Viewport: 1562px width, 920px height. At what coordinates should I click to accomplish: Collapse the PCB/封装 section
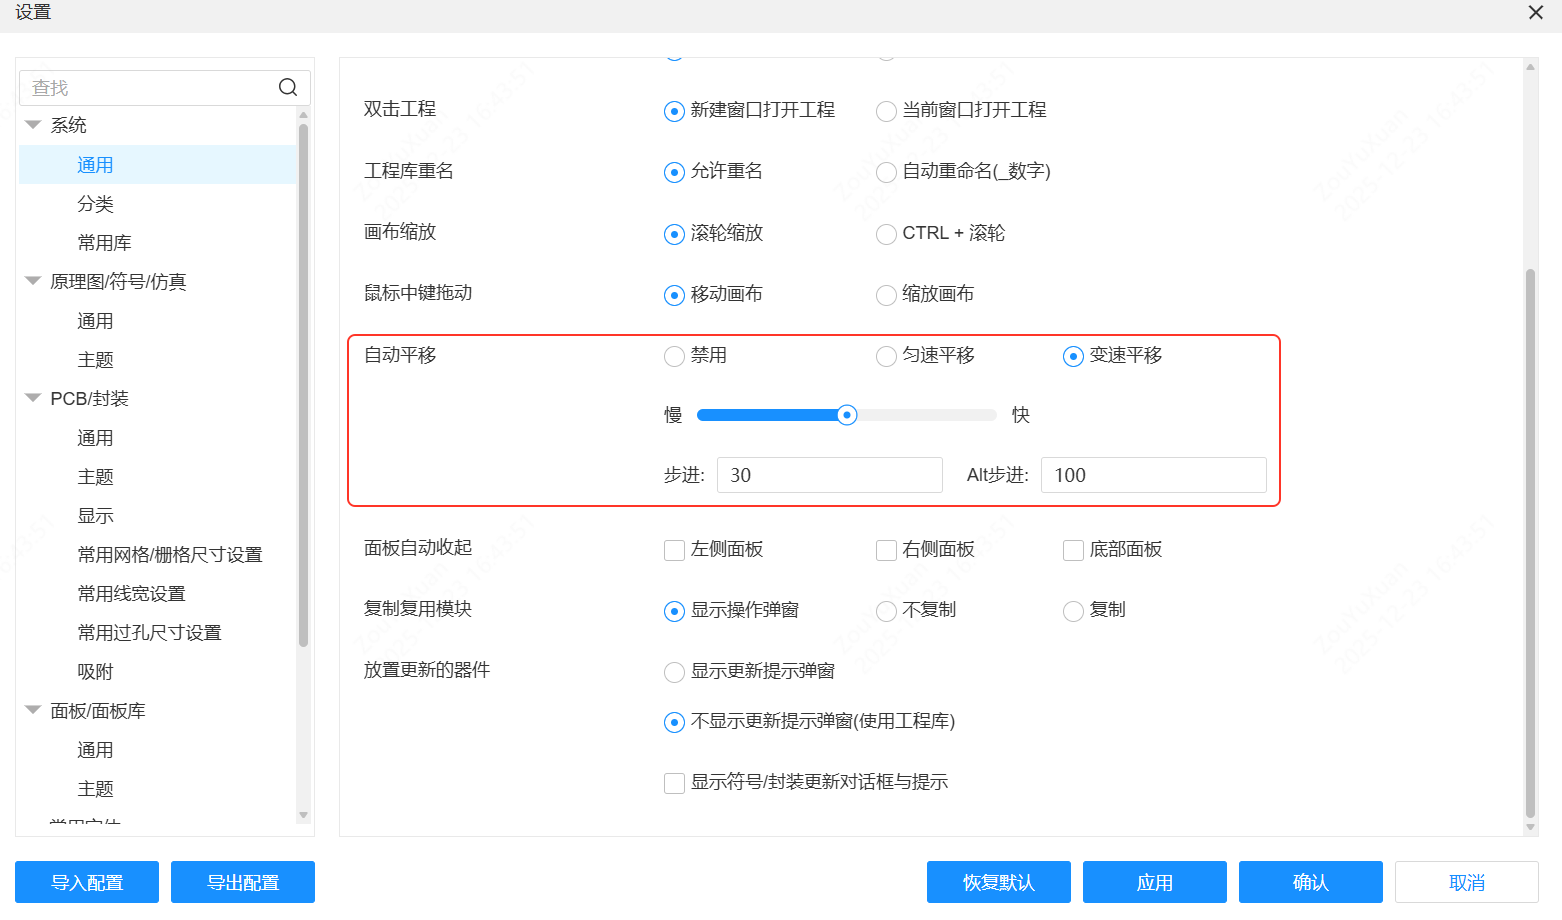coord(33,398)
